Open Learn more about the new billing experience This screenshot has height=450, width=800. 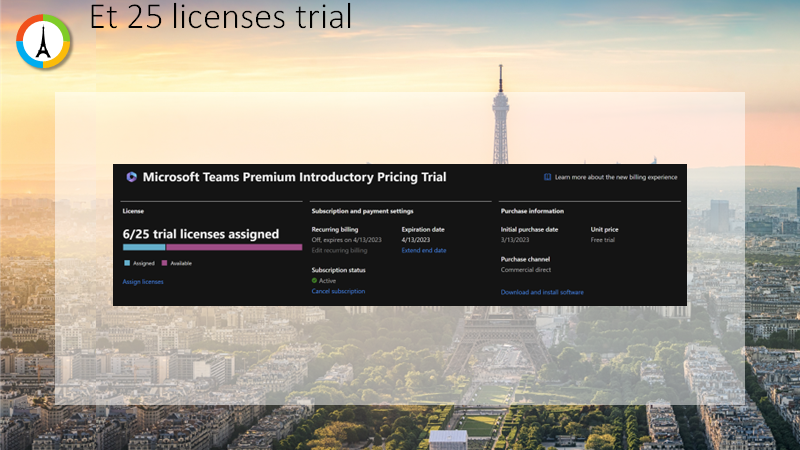(616, 177)
